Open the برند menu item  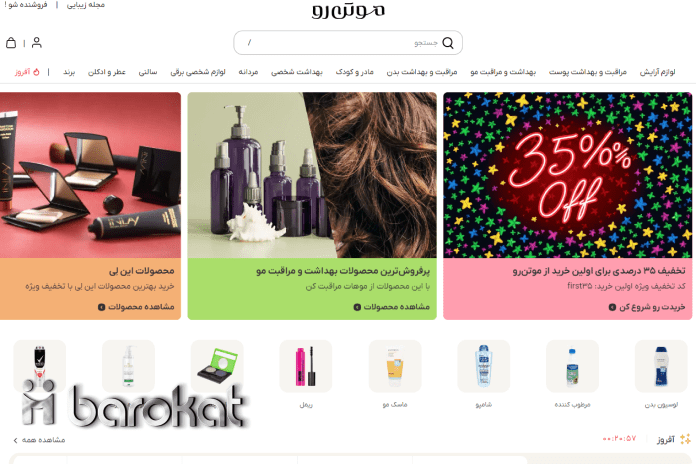coord(69,72)
